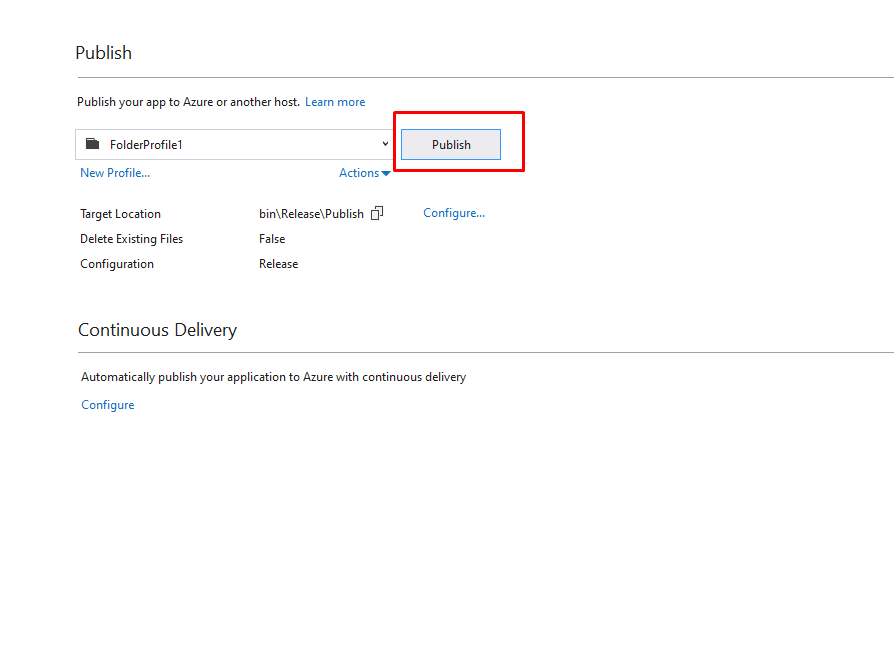The image size is (894, 654).
Task: Click the blue triangle arrow beside Actions
Action: click(386, 174)
